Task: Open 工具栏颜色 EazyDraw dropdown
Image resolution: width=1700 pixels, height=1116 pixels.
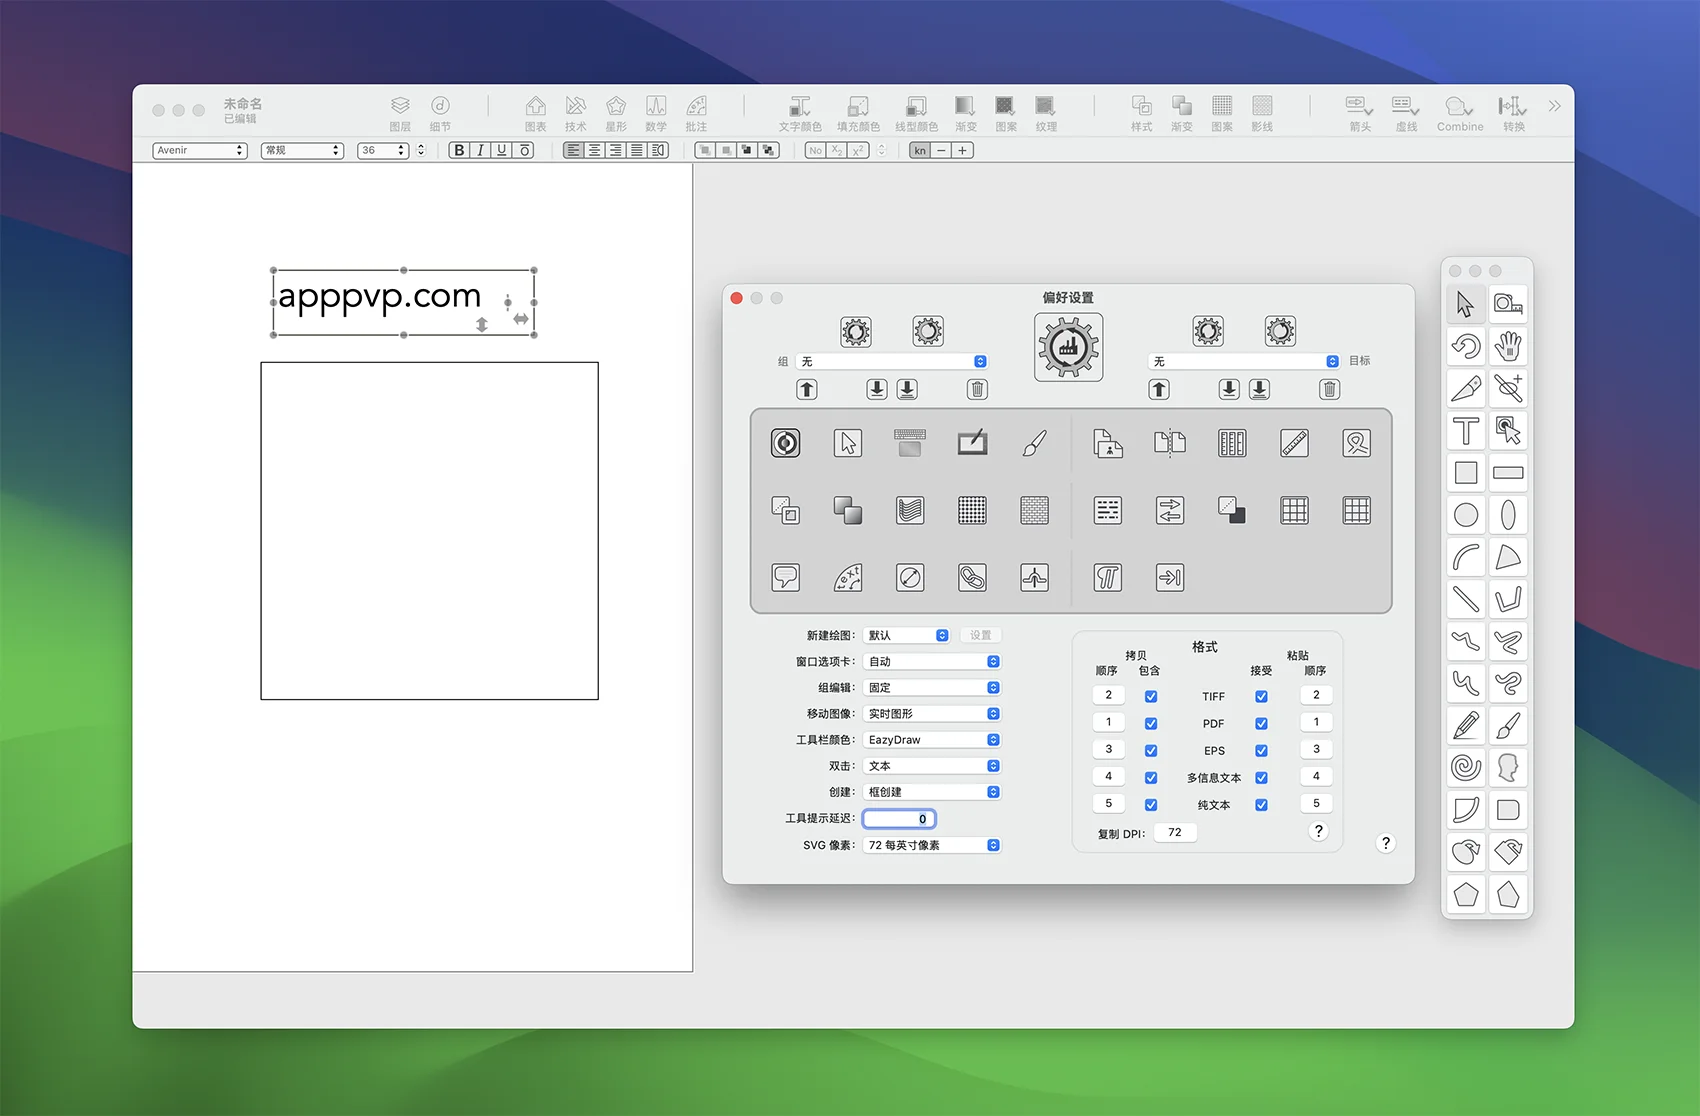Action: pos(932,739)
